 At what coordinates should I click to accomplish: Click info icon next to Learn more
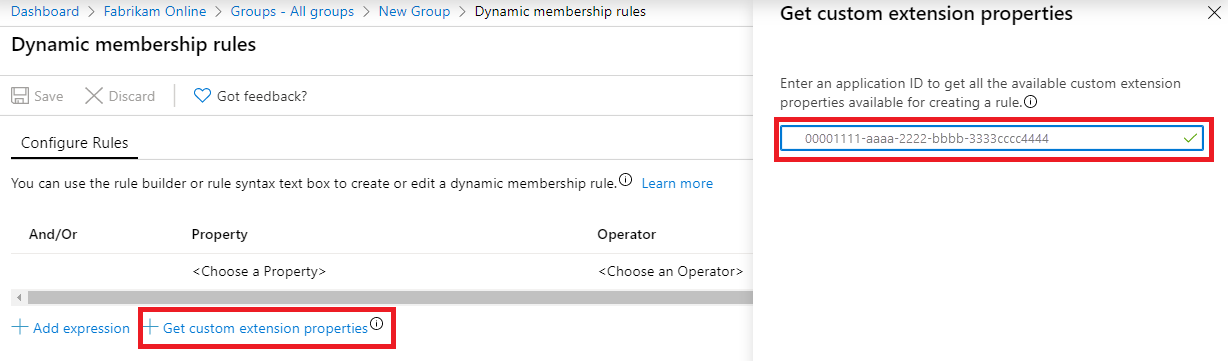coord(626,181)
